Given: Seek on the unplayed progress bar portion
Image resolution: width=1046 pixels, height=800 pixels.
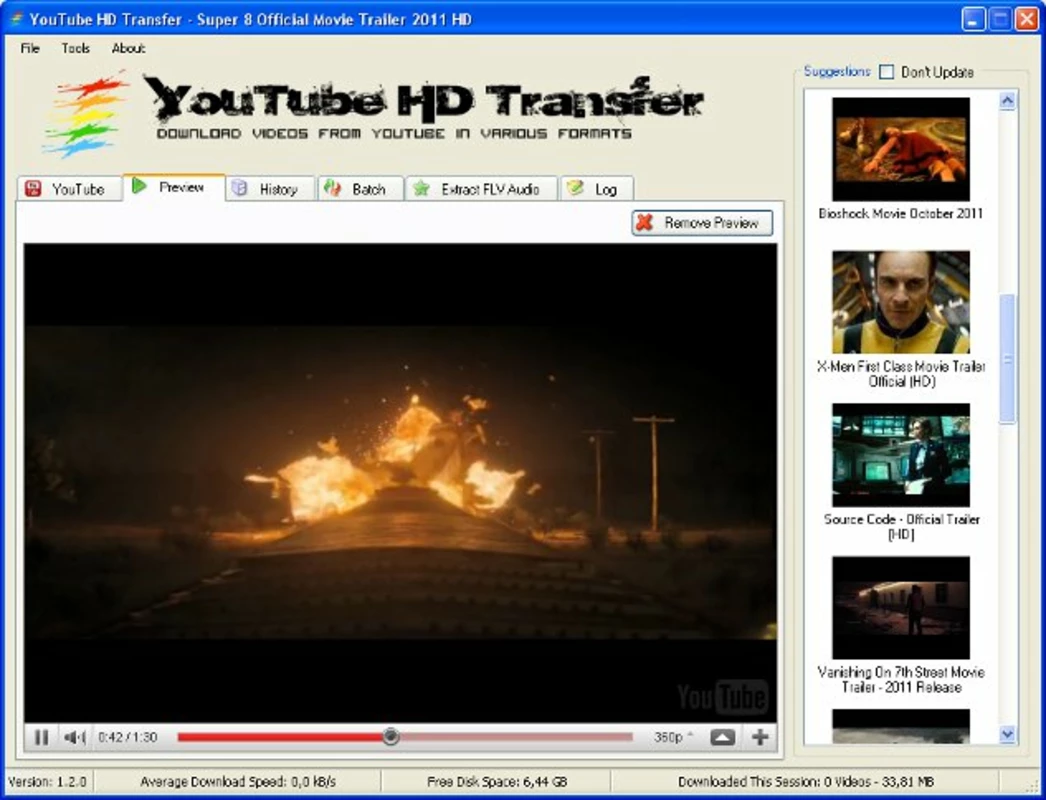Looking at the screenshot, I should pyautogui.click(x=516, y=737).
